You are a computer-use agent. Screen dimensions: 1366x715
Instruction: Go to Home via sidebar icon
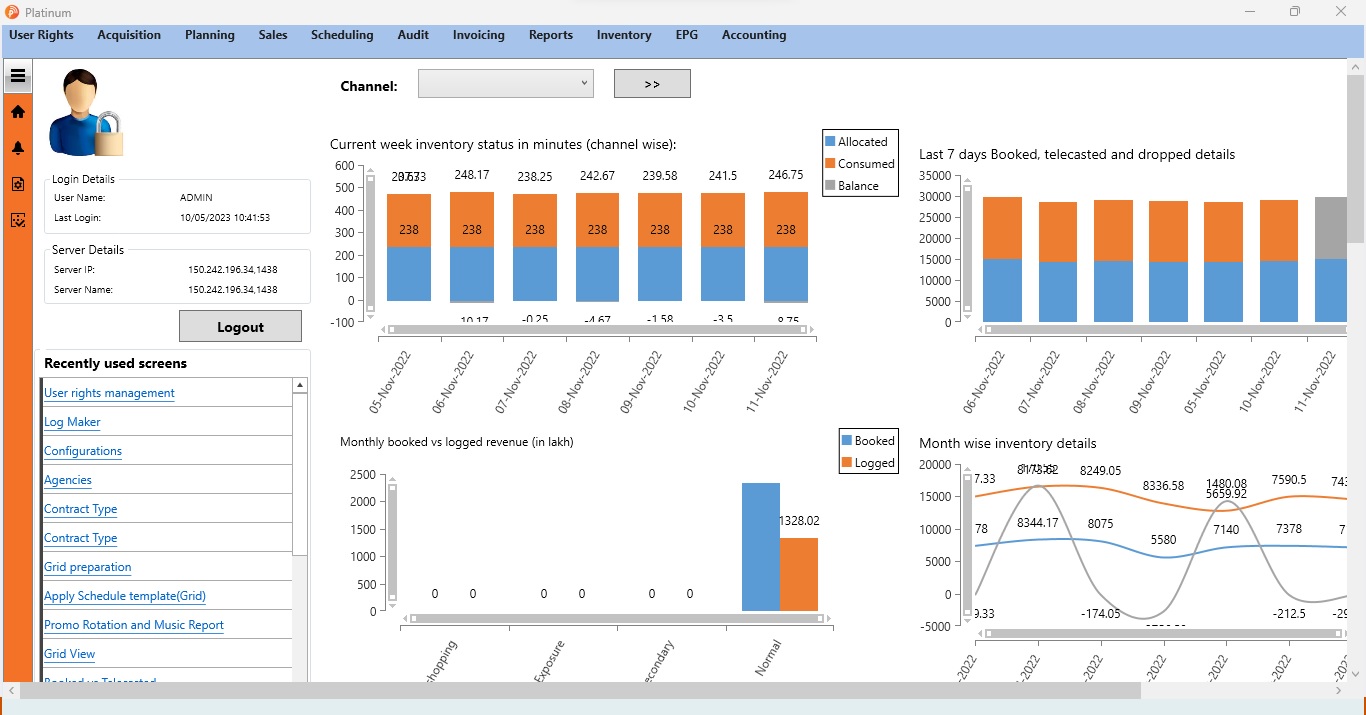[x=18, y=112]
